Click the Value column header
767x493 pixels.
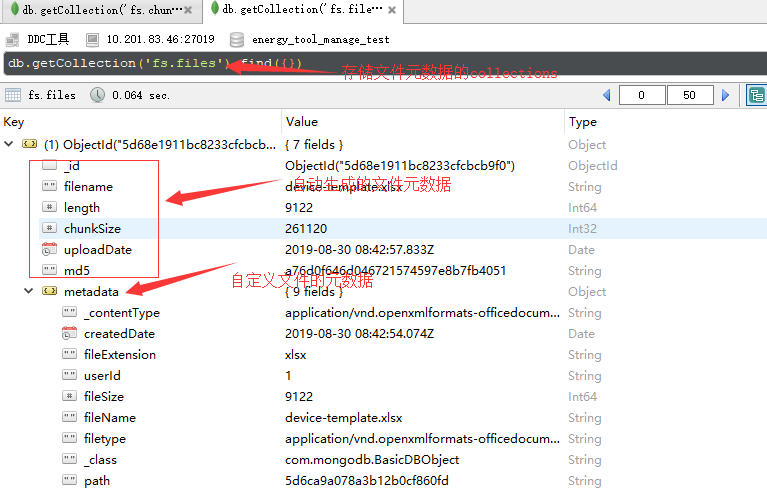(x=302, y=122)
